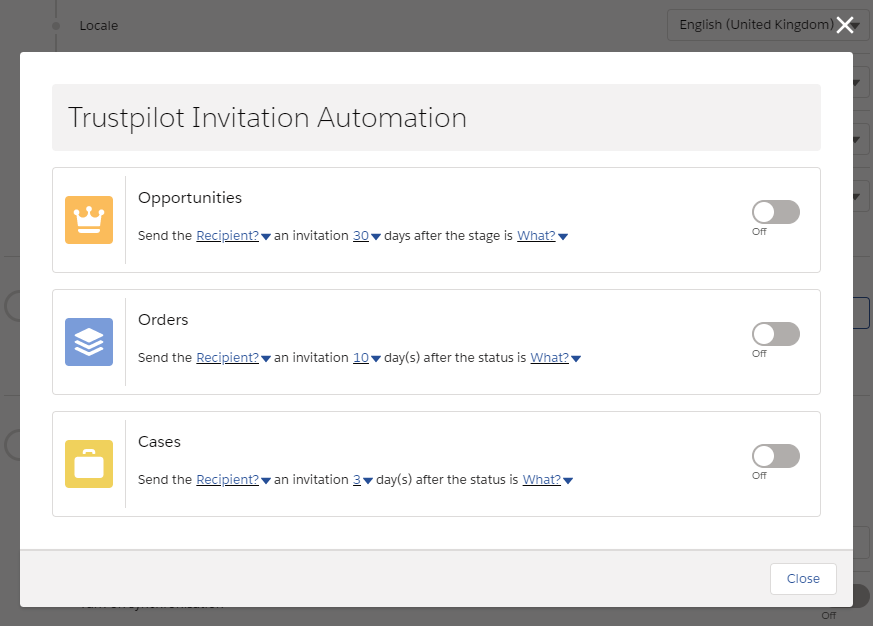Open the Recipient dropdown for Opportunities
This screenshot has height=626, width=873.
[x=228, y=235]
